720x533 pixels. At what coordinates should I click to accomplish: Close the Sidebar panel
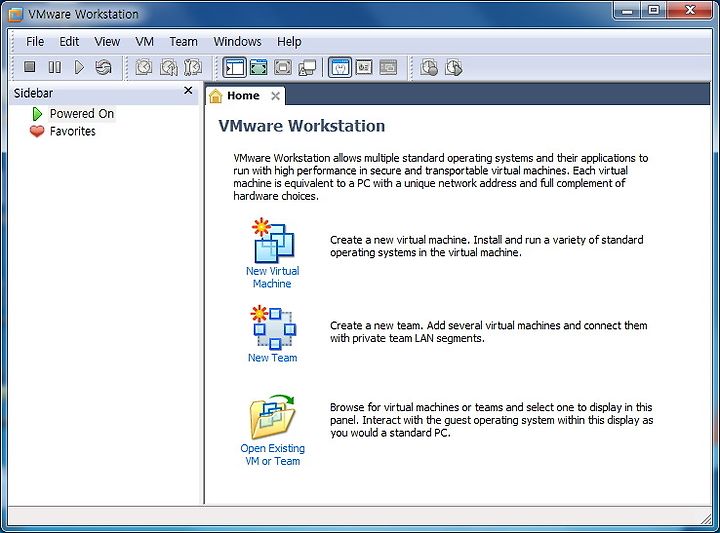click(x=188, y=90)
